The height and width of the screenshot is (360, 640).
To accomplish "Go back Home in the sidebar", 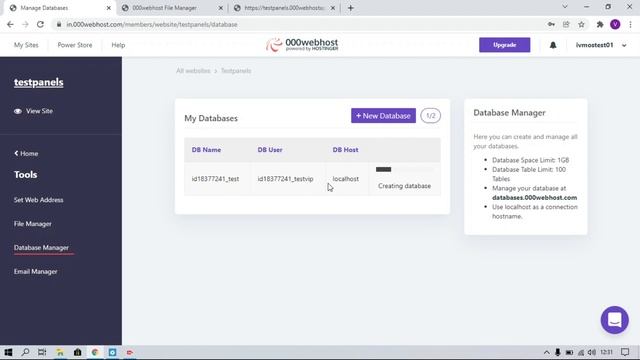I will click(26, 153).
